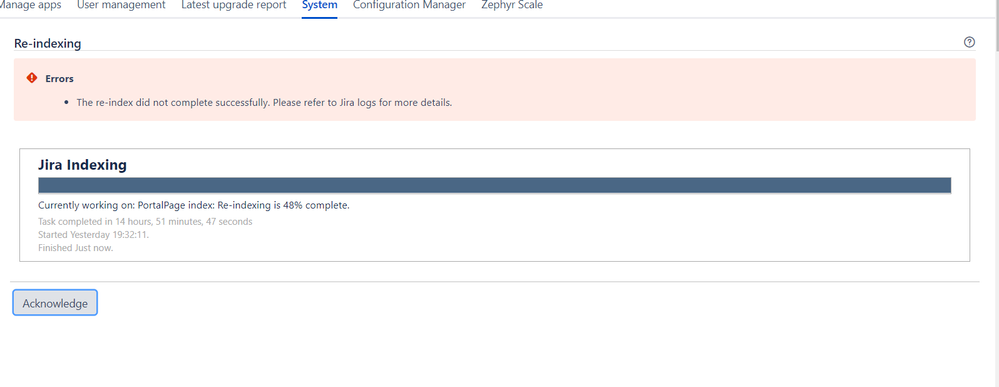Click the Task completed duration line
The width and height of the screenshot is (999, 387).
(145, 222)
